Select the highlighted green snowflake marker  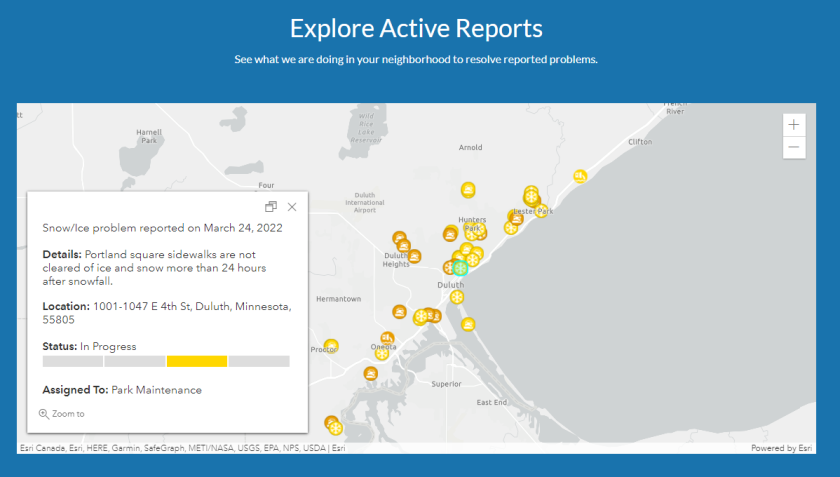(x=460, y=267)
